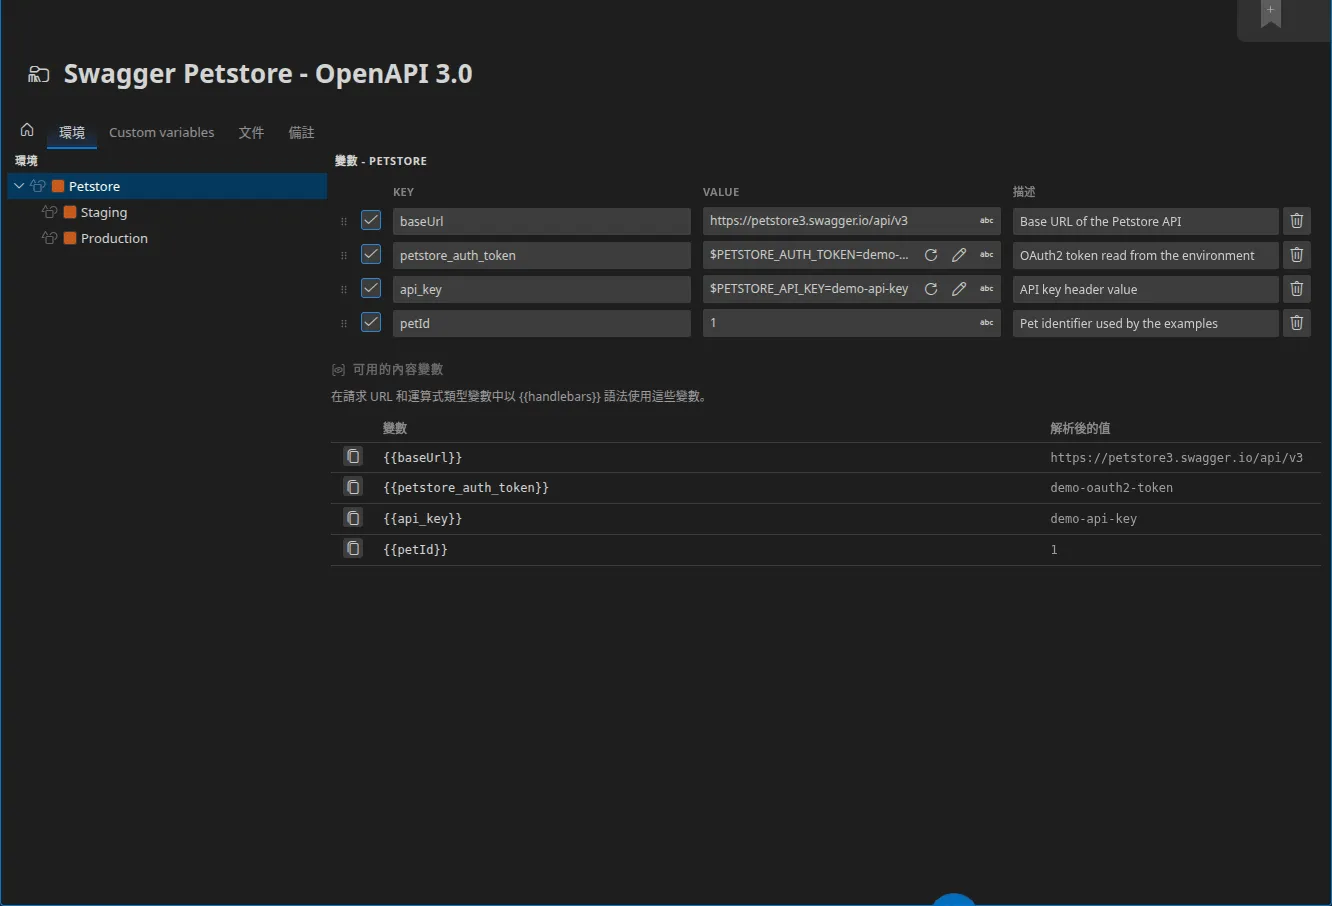Click the Petstore environment group icon
The image size is (1332, 906).
click(x=38, y=186)
